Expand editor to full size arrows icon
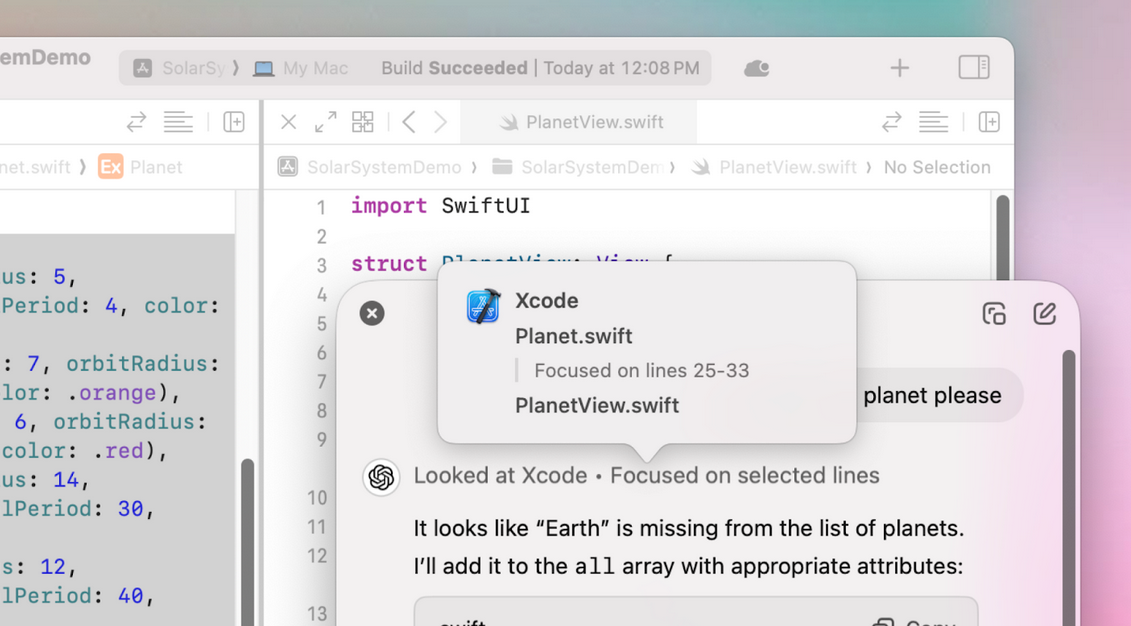 [326, 122]
